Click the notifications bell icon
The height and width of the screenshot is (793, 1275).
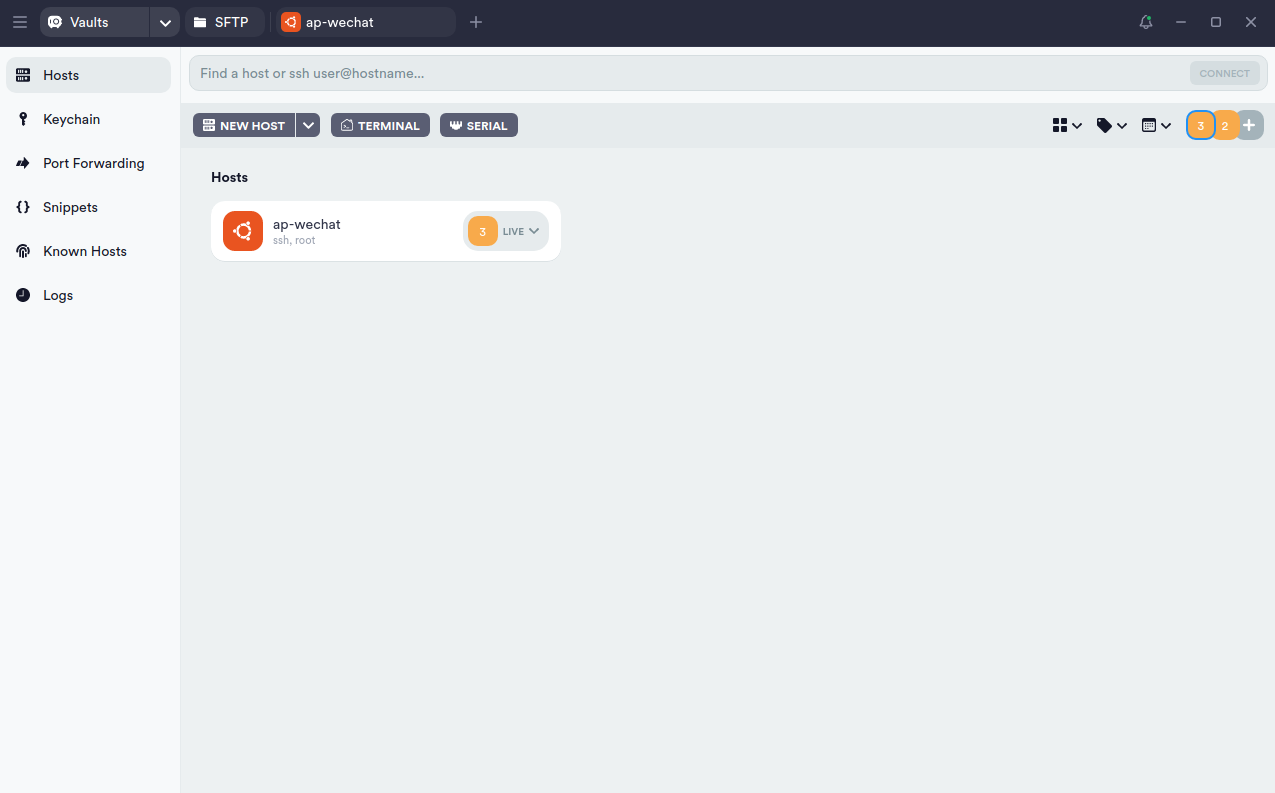coord(1146,22)
